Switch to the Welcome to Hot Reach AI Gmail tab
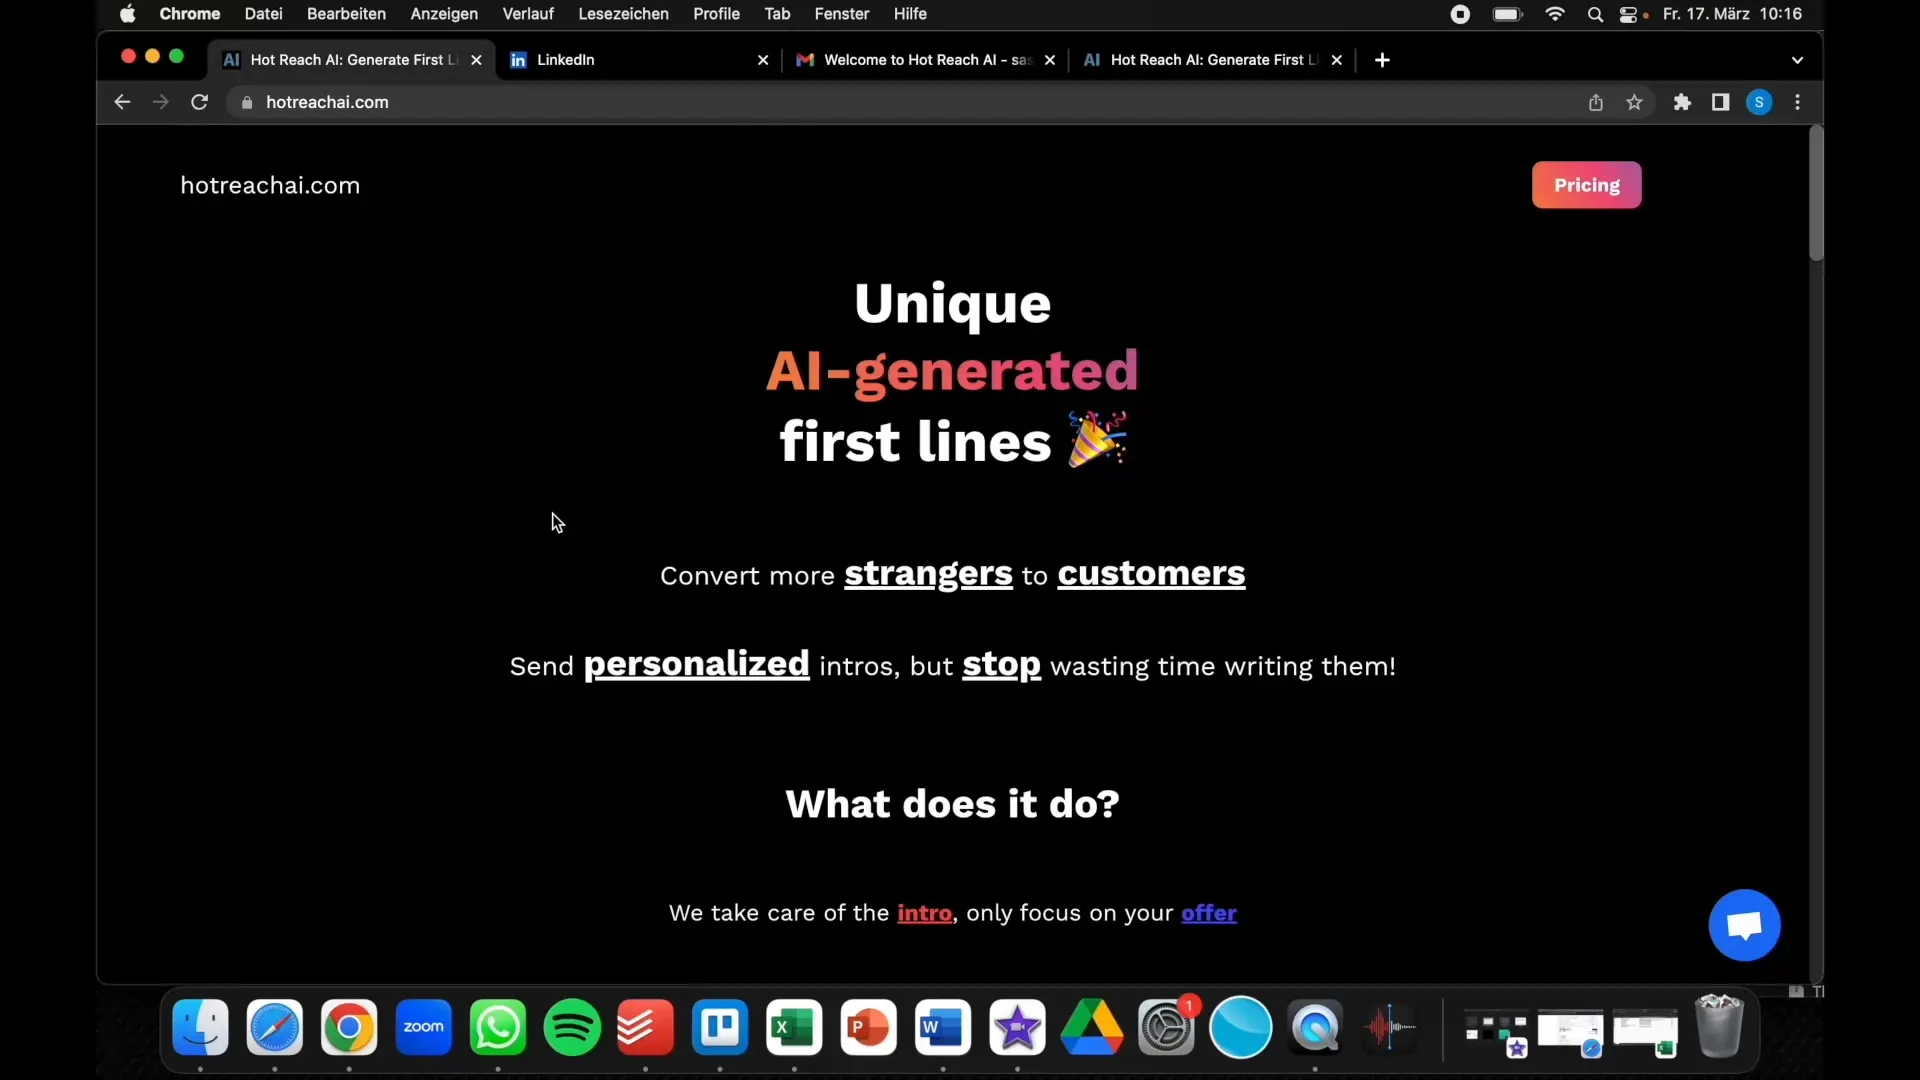 (925, 60)
